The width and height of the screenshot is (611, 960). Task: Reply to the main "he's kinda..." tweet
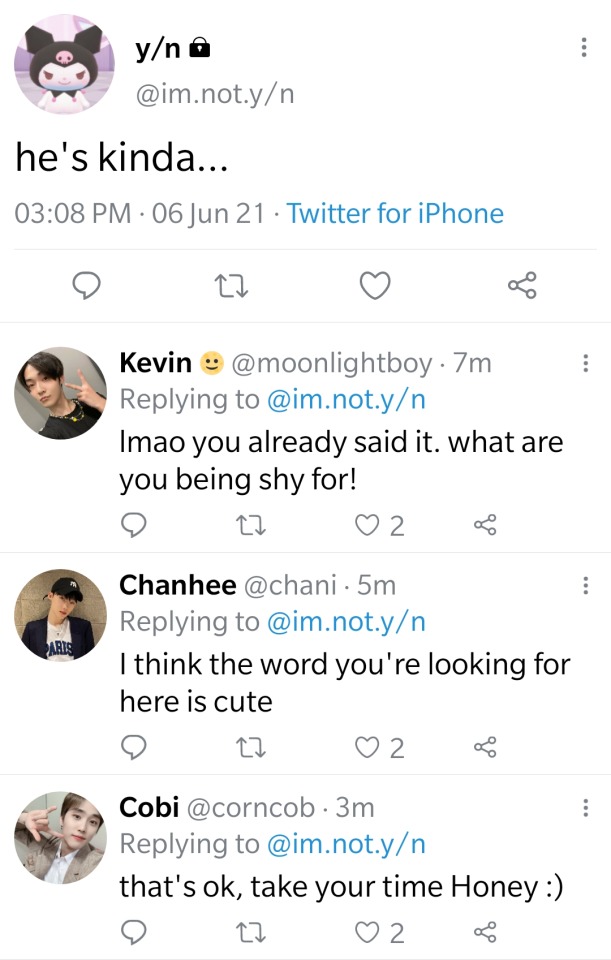[89, 287]
